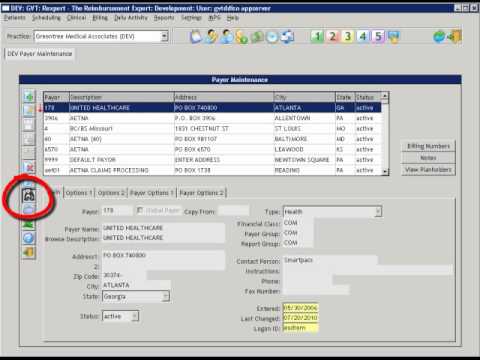
Task: Click the Copy From field
Action: tap(234, 211)
